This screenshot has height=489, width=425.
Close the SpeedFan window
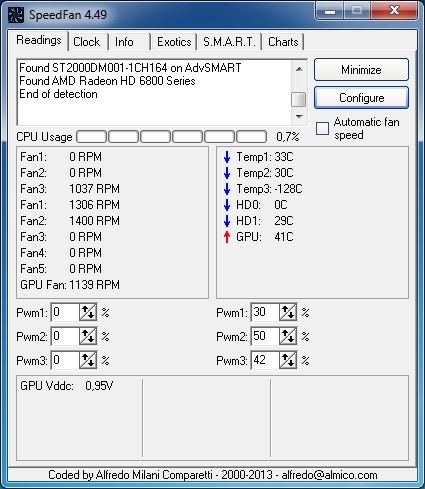tap(394, 11)
